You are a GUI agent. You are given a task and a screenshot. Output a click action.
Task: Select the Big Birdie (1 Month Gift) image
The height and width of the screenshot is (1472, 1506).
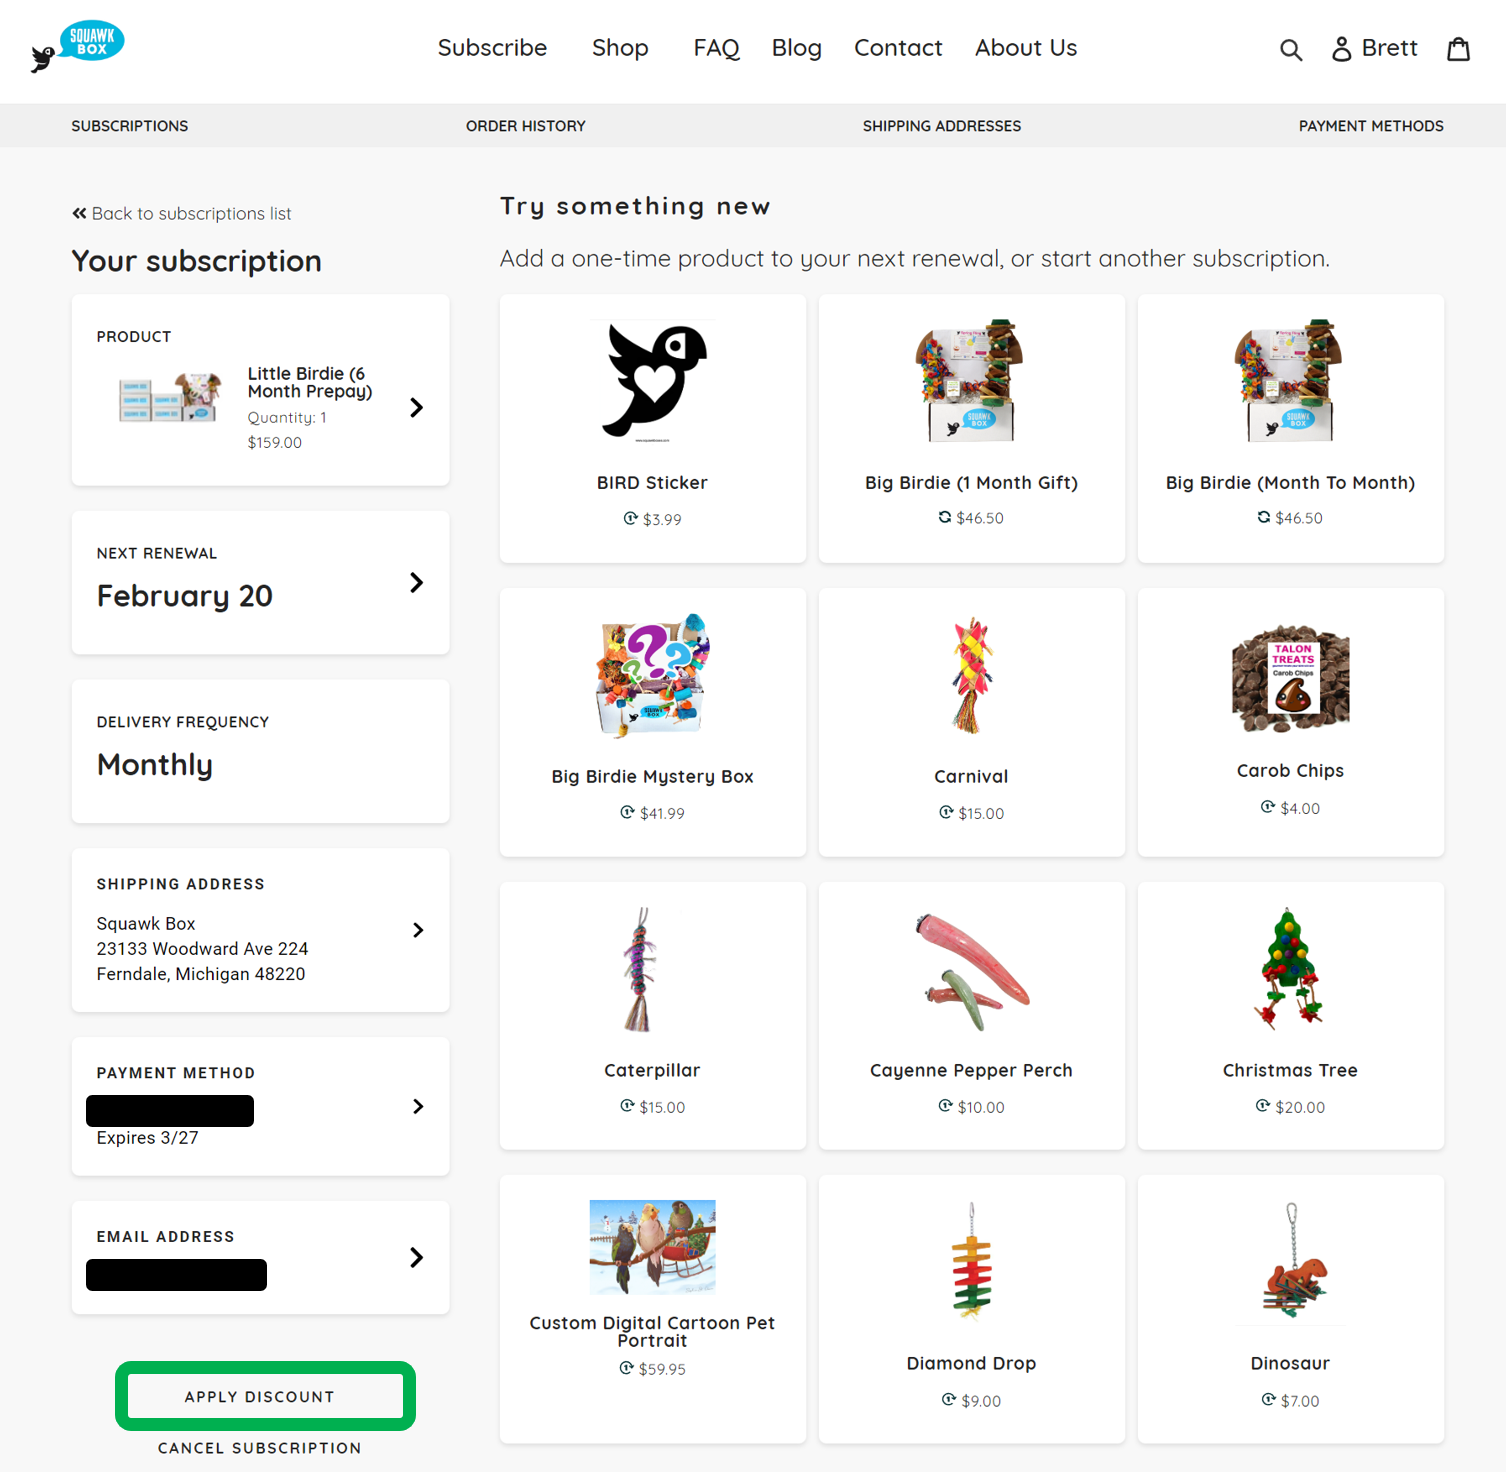click(x=971, y=380)
